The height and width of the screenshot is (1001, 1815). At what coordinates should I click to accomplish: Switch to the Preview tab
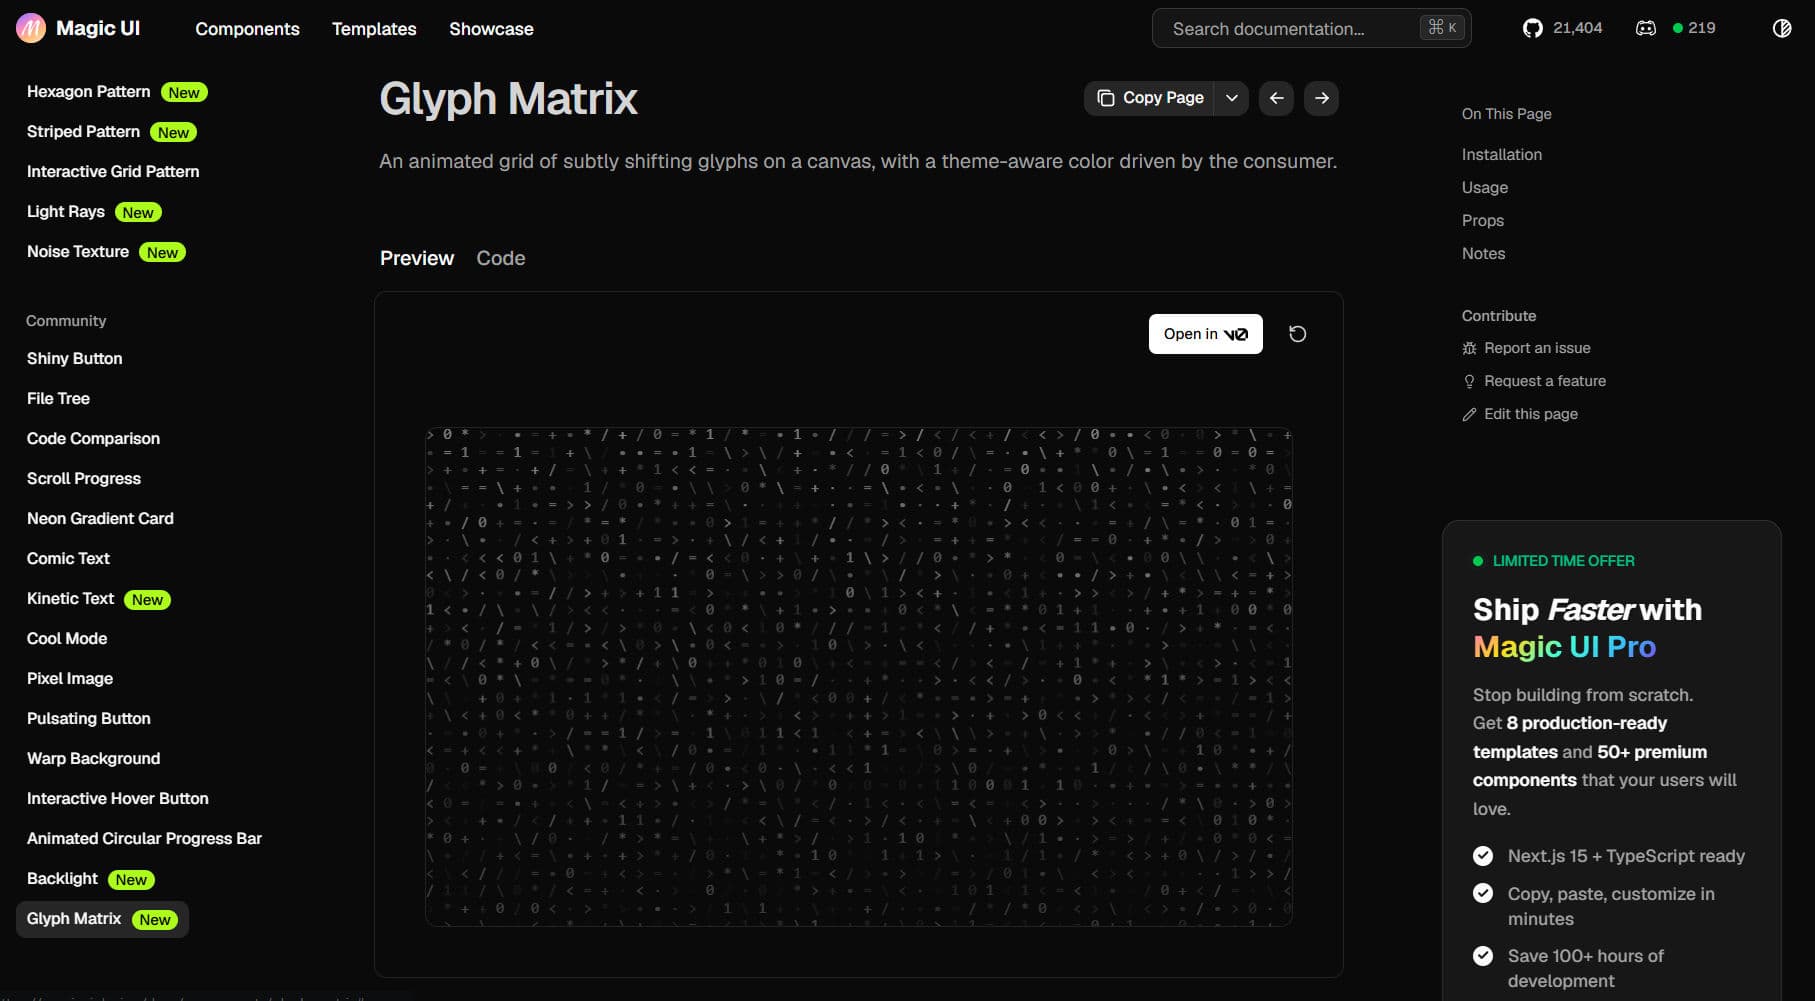point(417,258)
